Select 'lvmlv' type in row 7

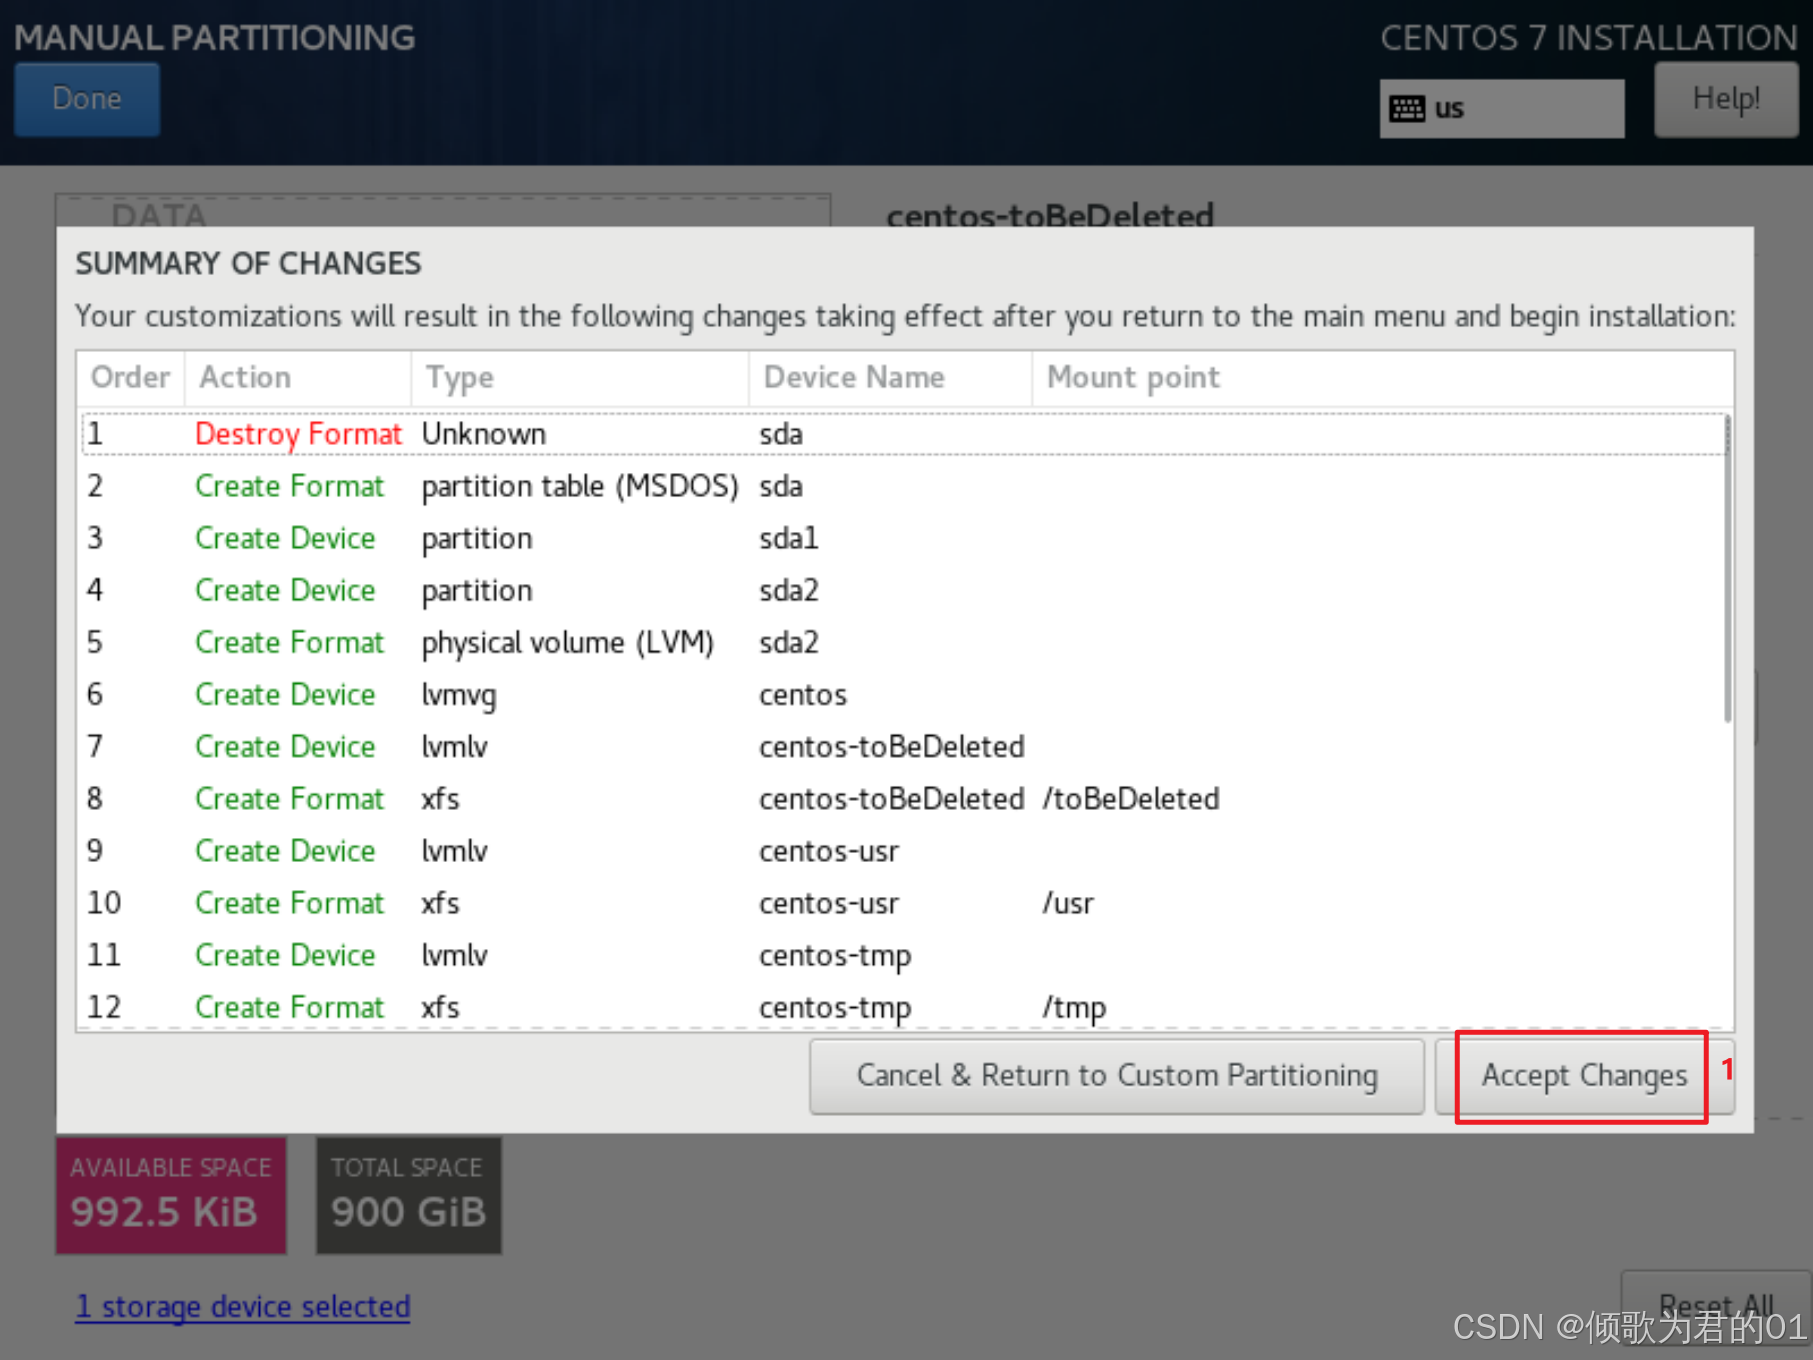454,747
